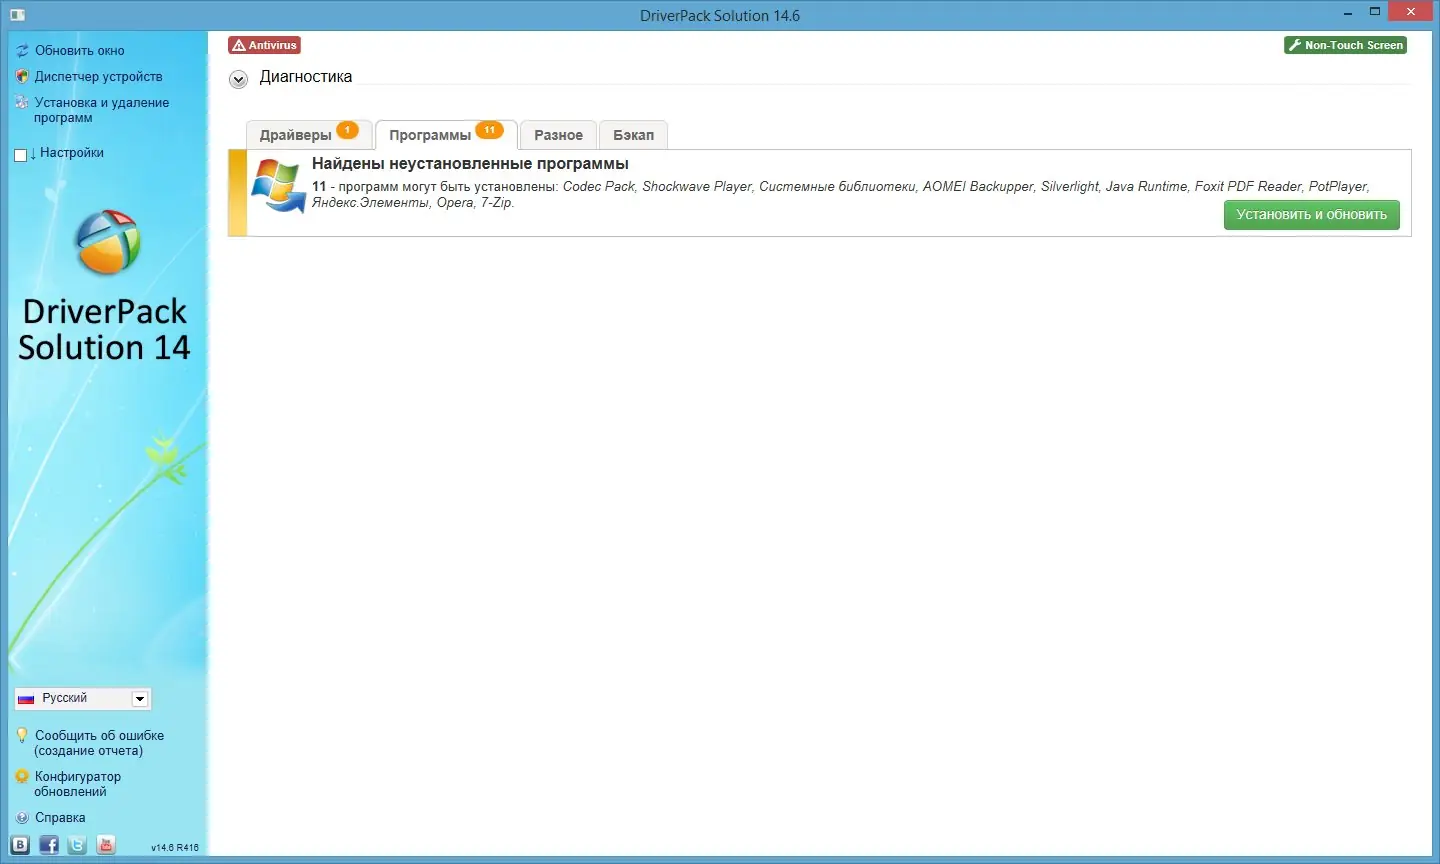The width and height of the screenshot is (1440, 864).
Task: Click Сообщить об ошибке link
Action: pos(99,743)
